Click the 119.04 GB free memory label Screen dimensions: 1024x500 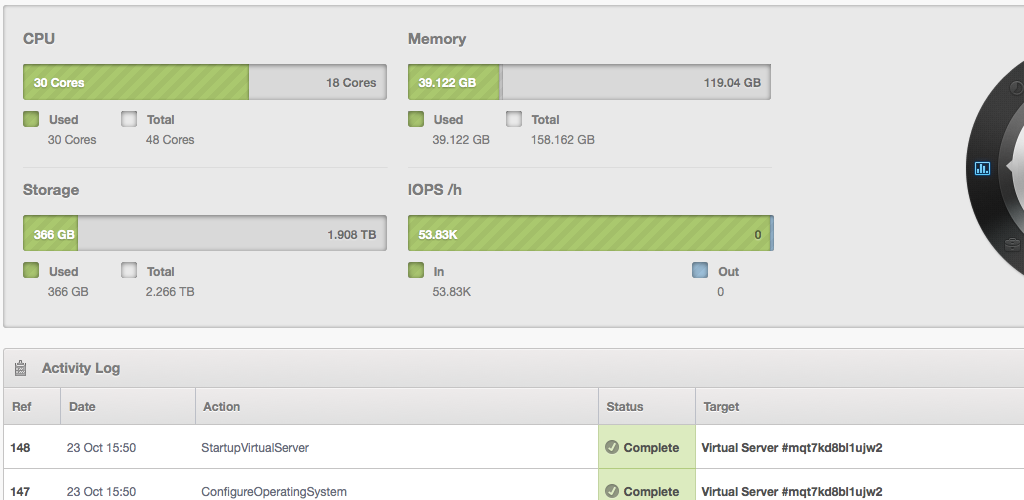coord(732,83)
